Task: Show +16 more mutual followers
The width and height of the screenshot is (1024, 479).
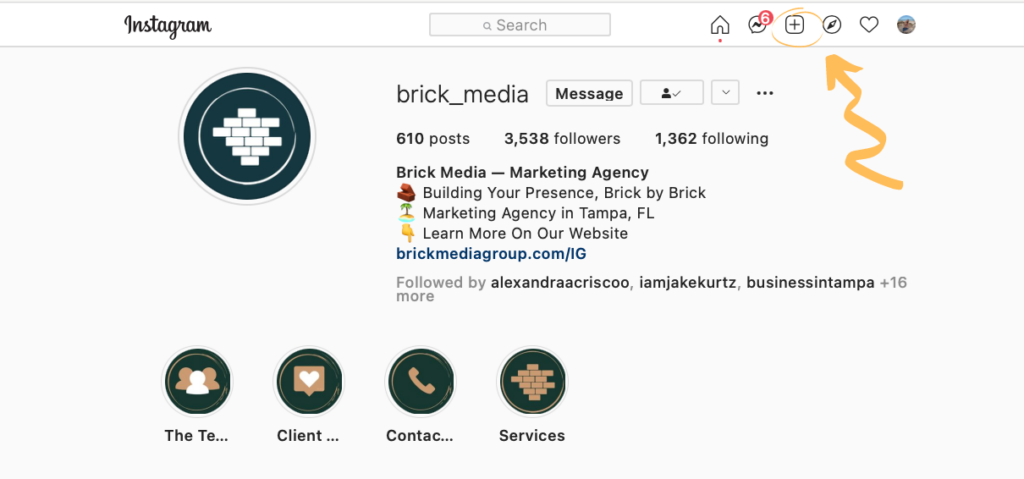Action: pos(893,283)
